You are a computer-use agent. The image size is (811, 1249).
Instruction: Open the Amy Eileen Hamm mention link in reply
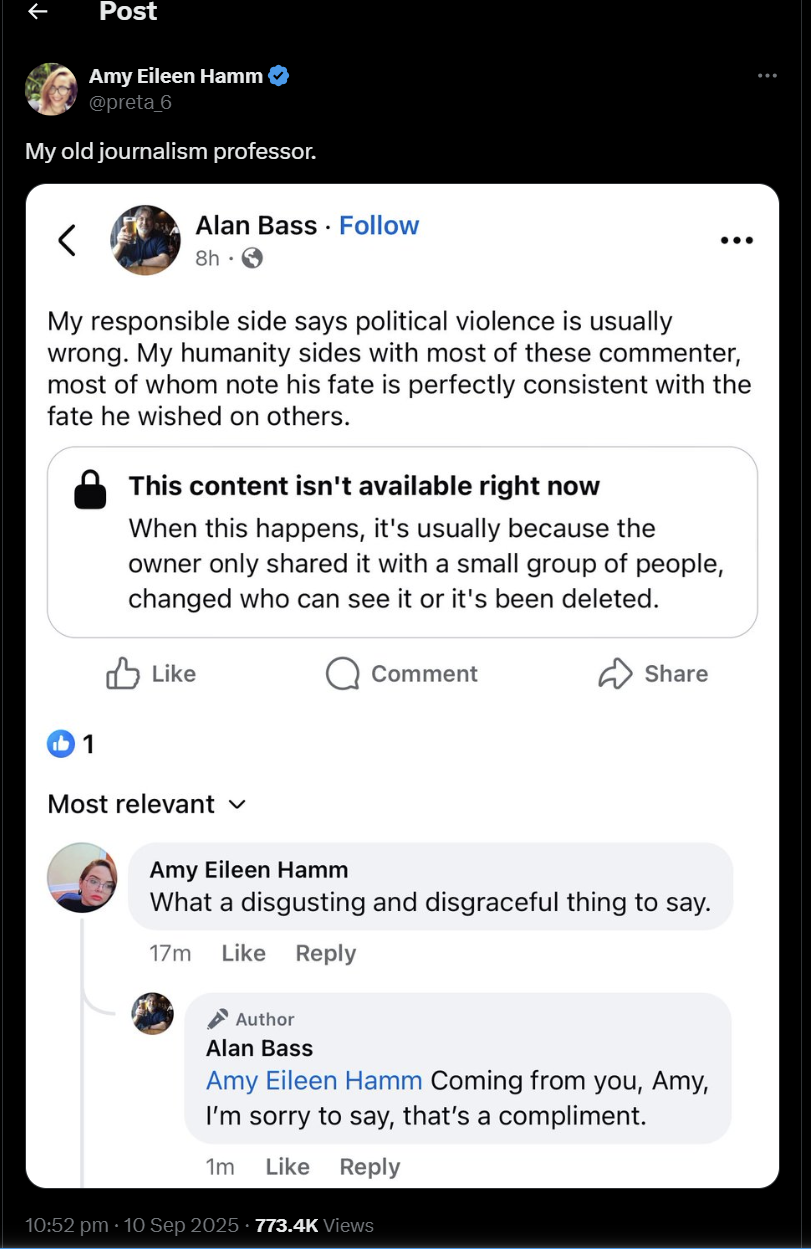pyautogui.click(x=315, y=1080)
